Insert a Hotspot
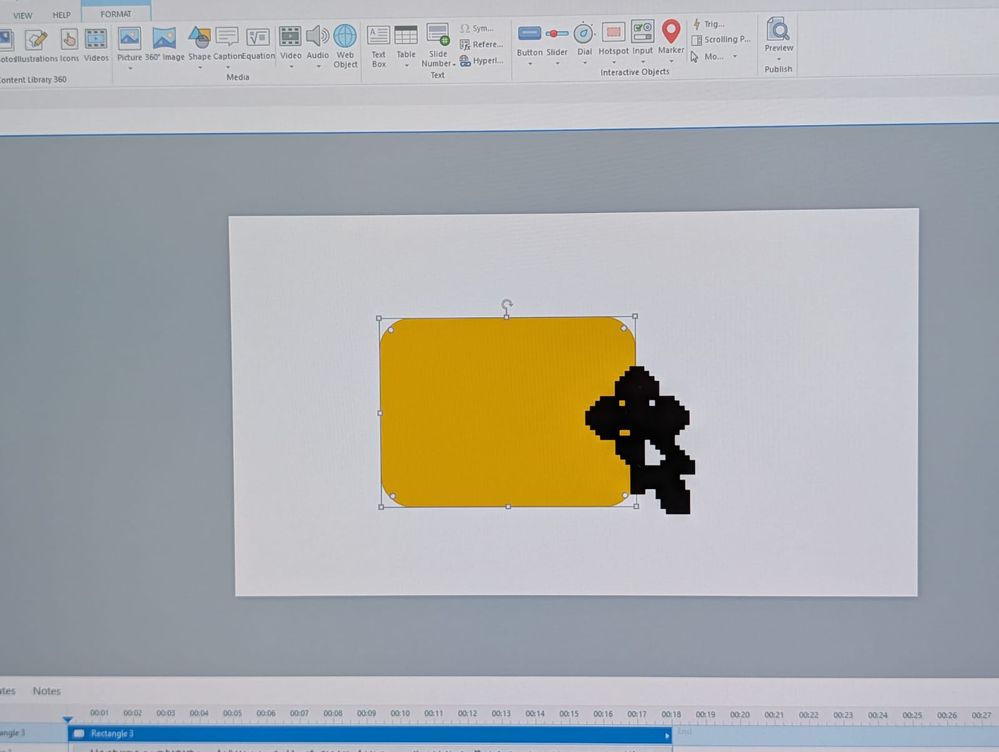 pos(613,40)
